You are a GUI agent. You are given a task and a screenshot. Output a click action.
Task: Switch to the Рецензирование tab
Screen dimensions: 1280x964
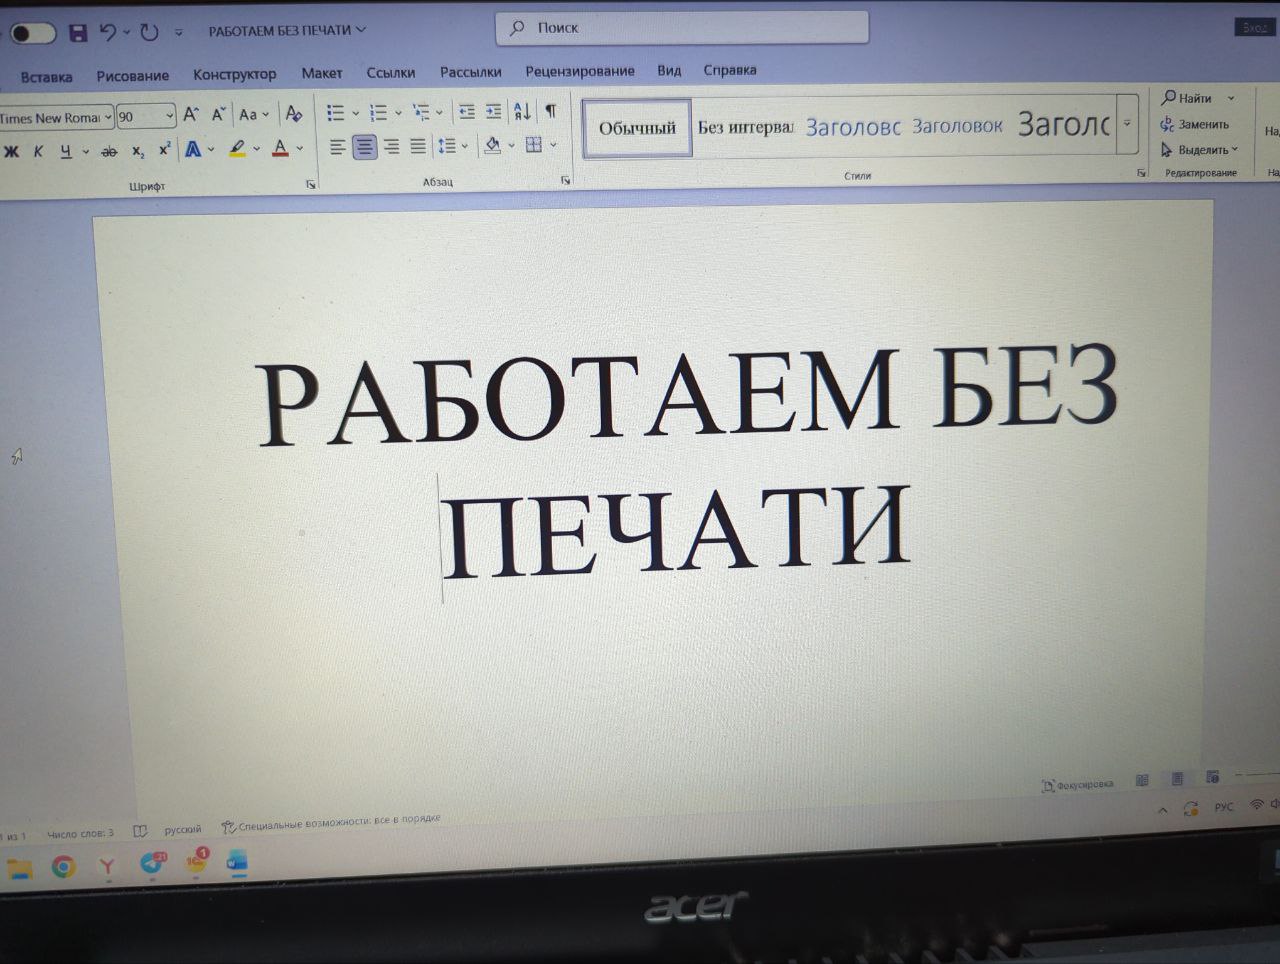point(579,71)
